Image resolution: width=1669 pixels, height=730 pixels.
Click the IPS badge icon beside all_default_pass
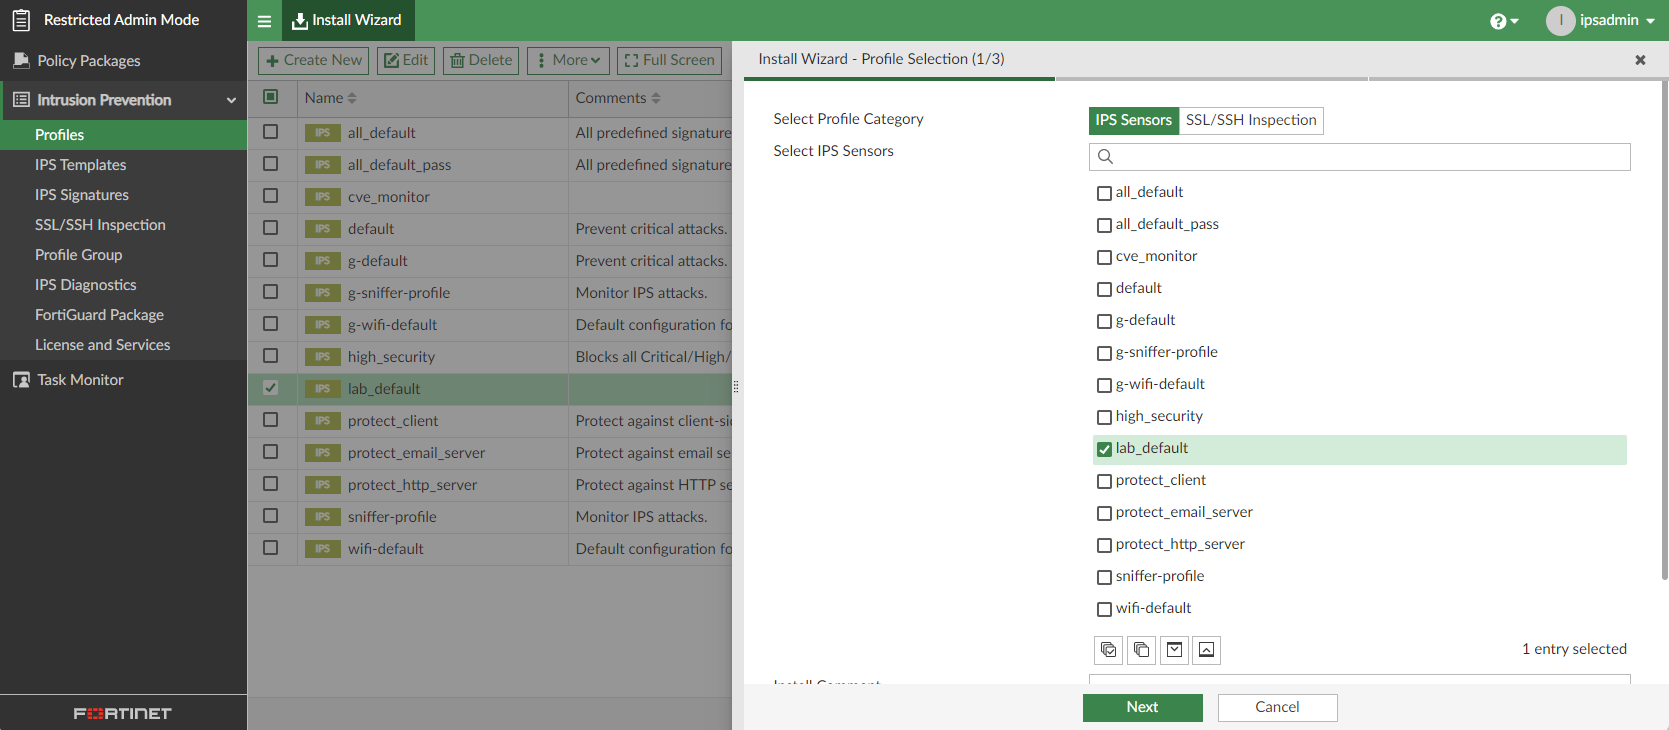click(x=322, y=165)
